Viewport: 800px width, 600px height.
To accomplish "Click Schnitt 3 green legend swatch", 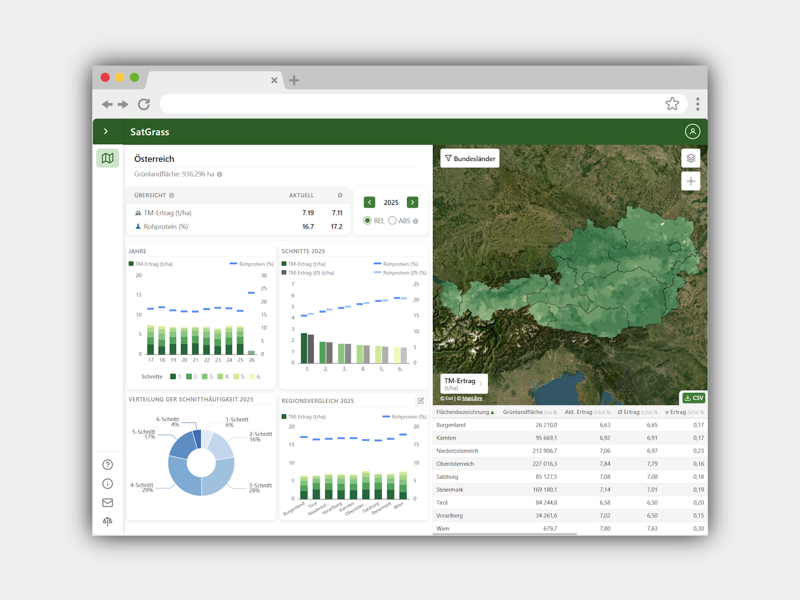I will pyautogui.click(x=205, y=377).
